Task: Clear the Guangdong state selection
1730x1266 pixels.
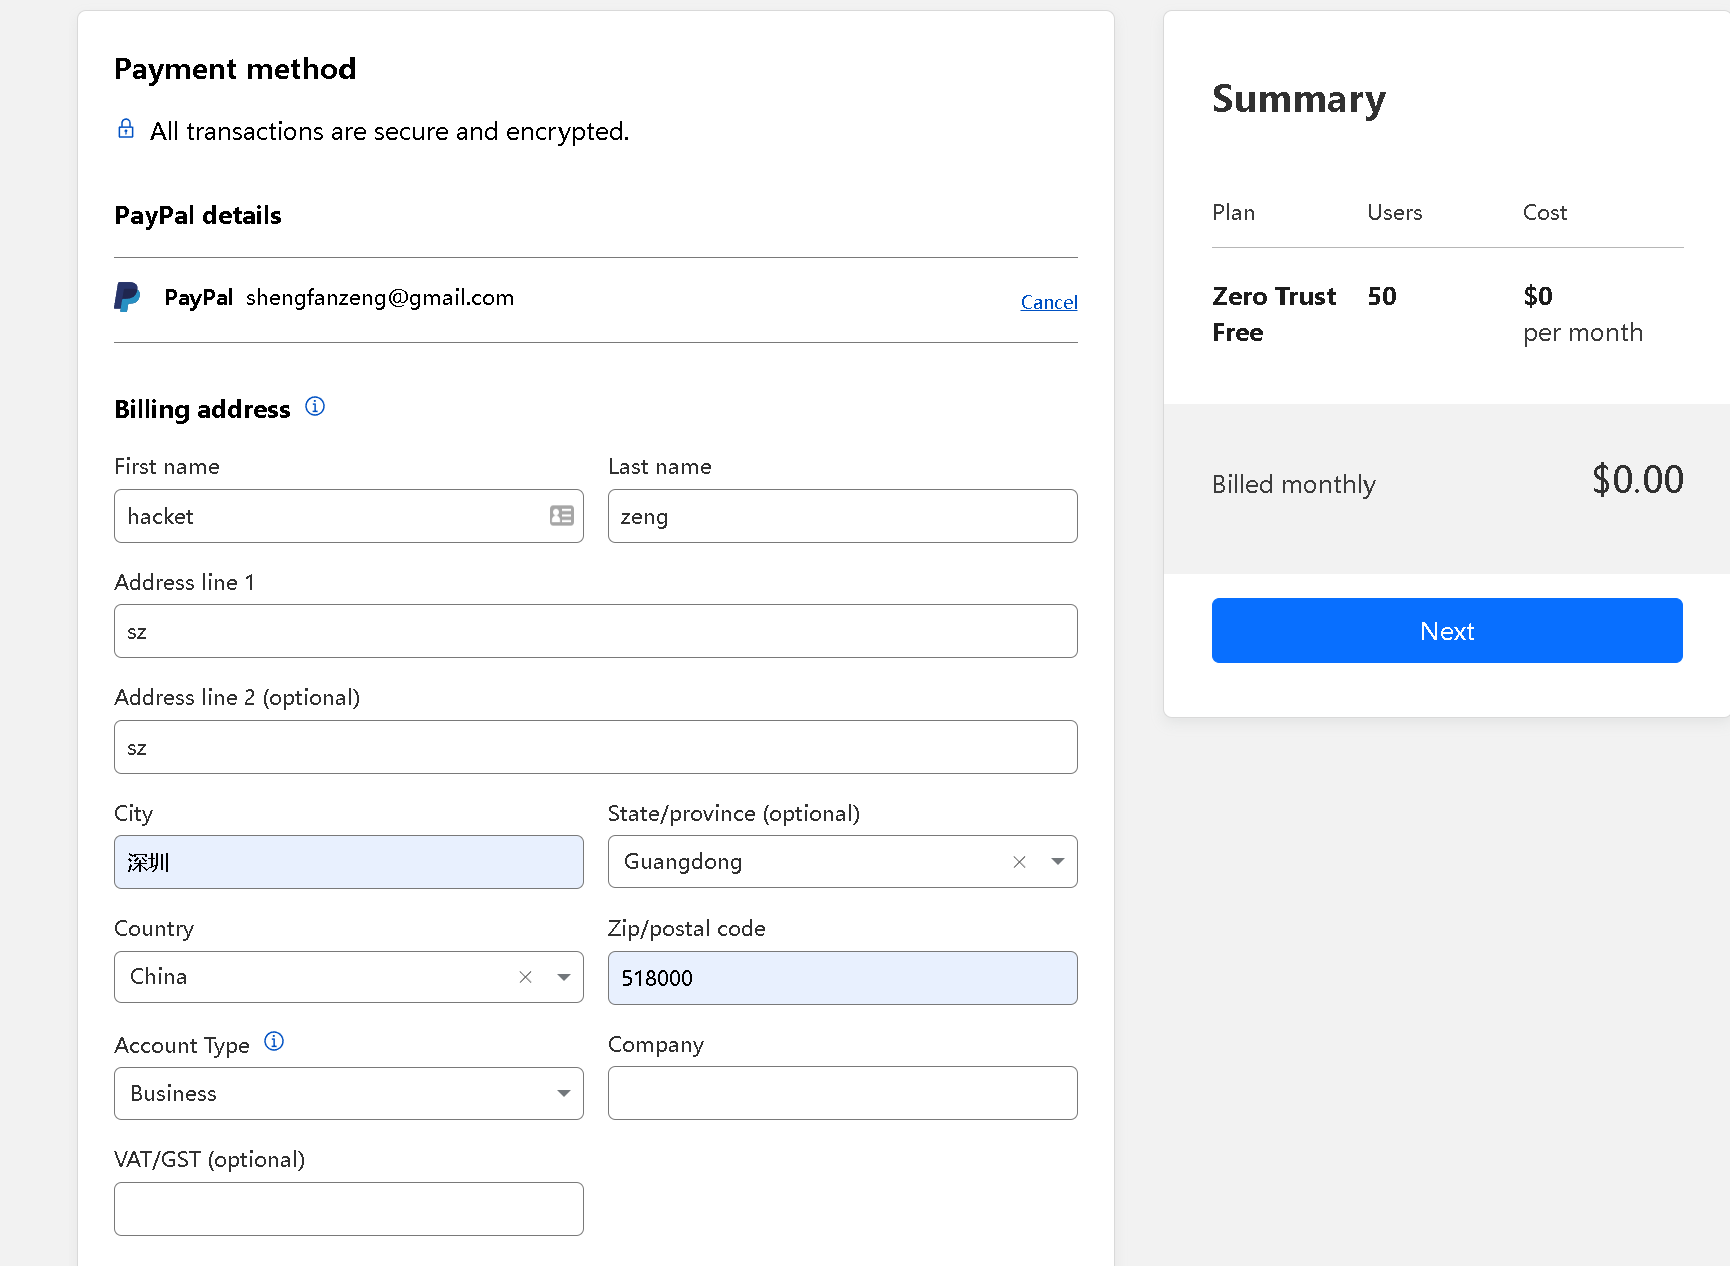Action: (x=1019, y=862)
